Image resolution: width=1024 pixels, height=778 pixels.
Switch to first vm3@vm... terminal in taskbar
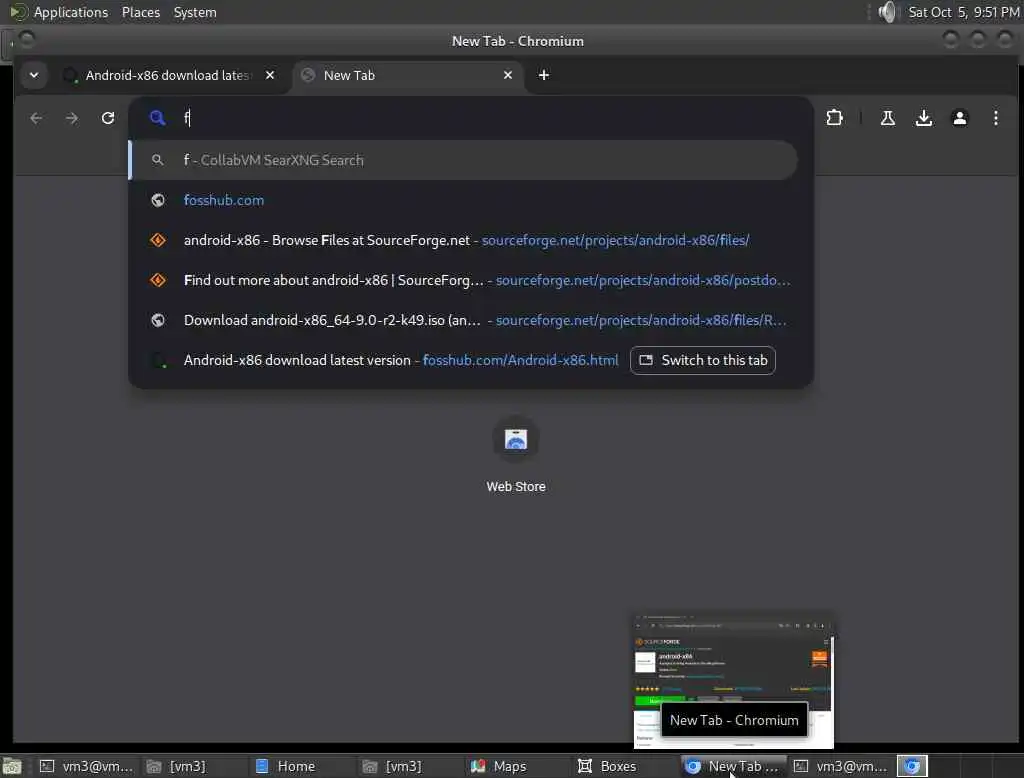pos(86,766)
